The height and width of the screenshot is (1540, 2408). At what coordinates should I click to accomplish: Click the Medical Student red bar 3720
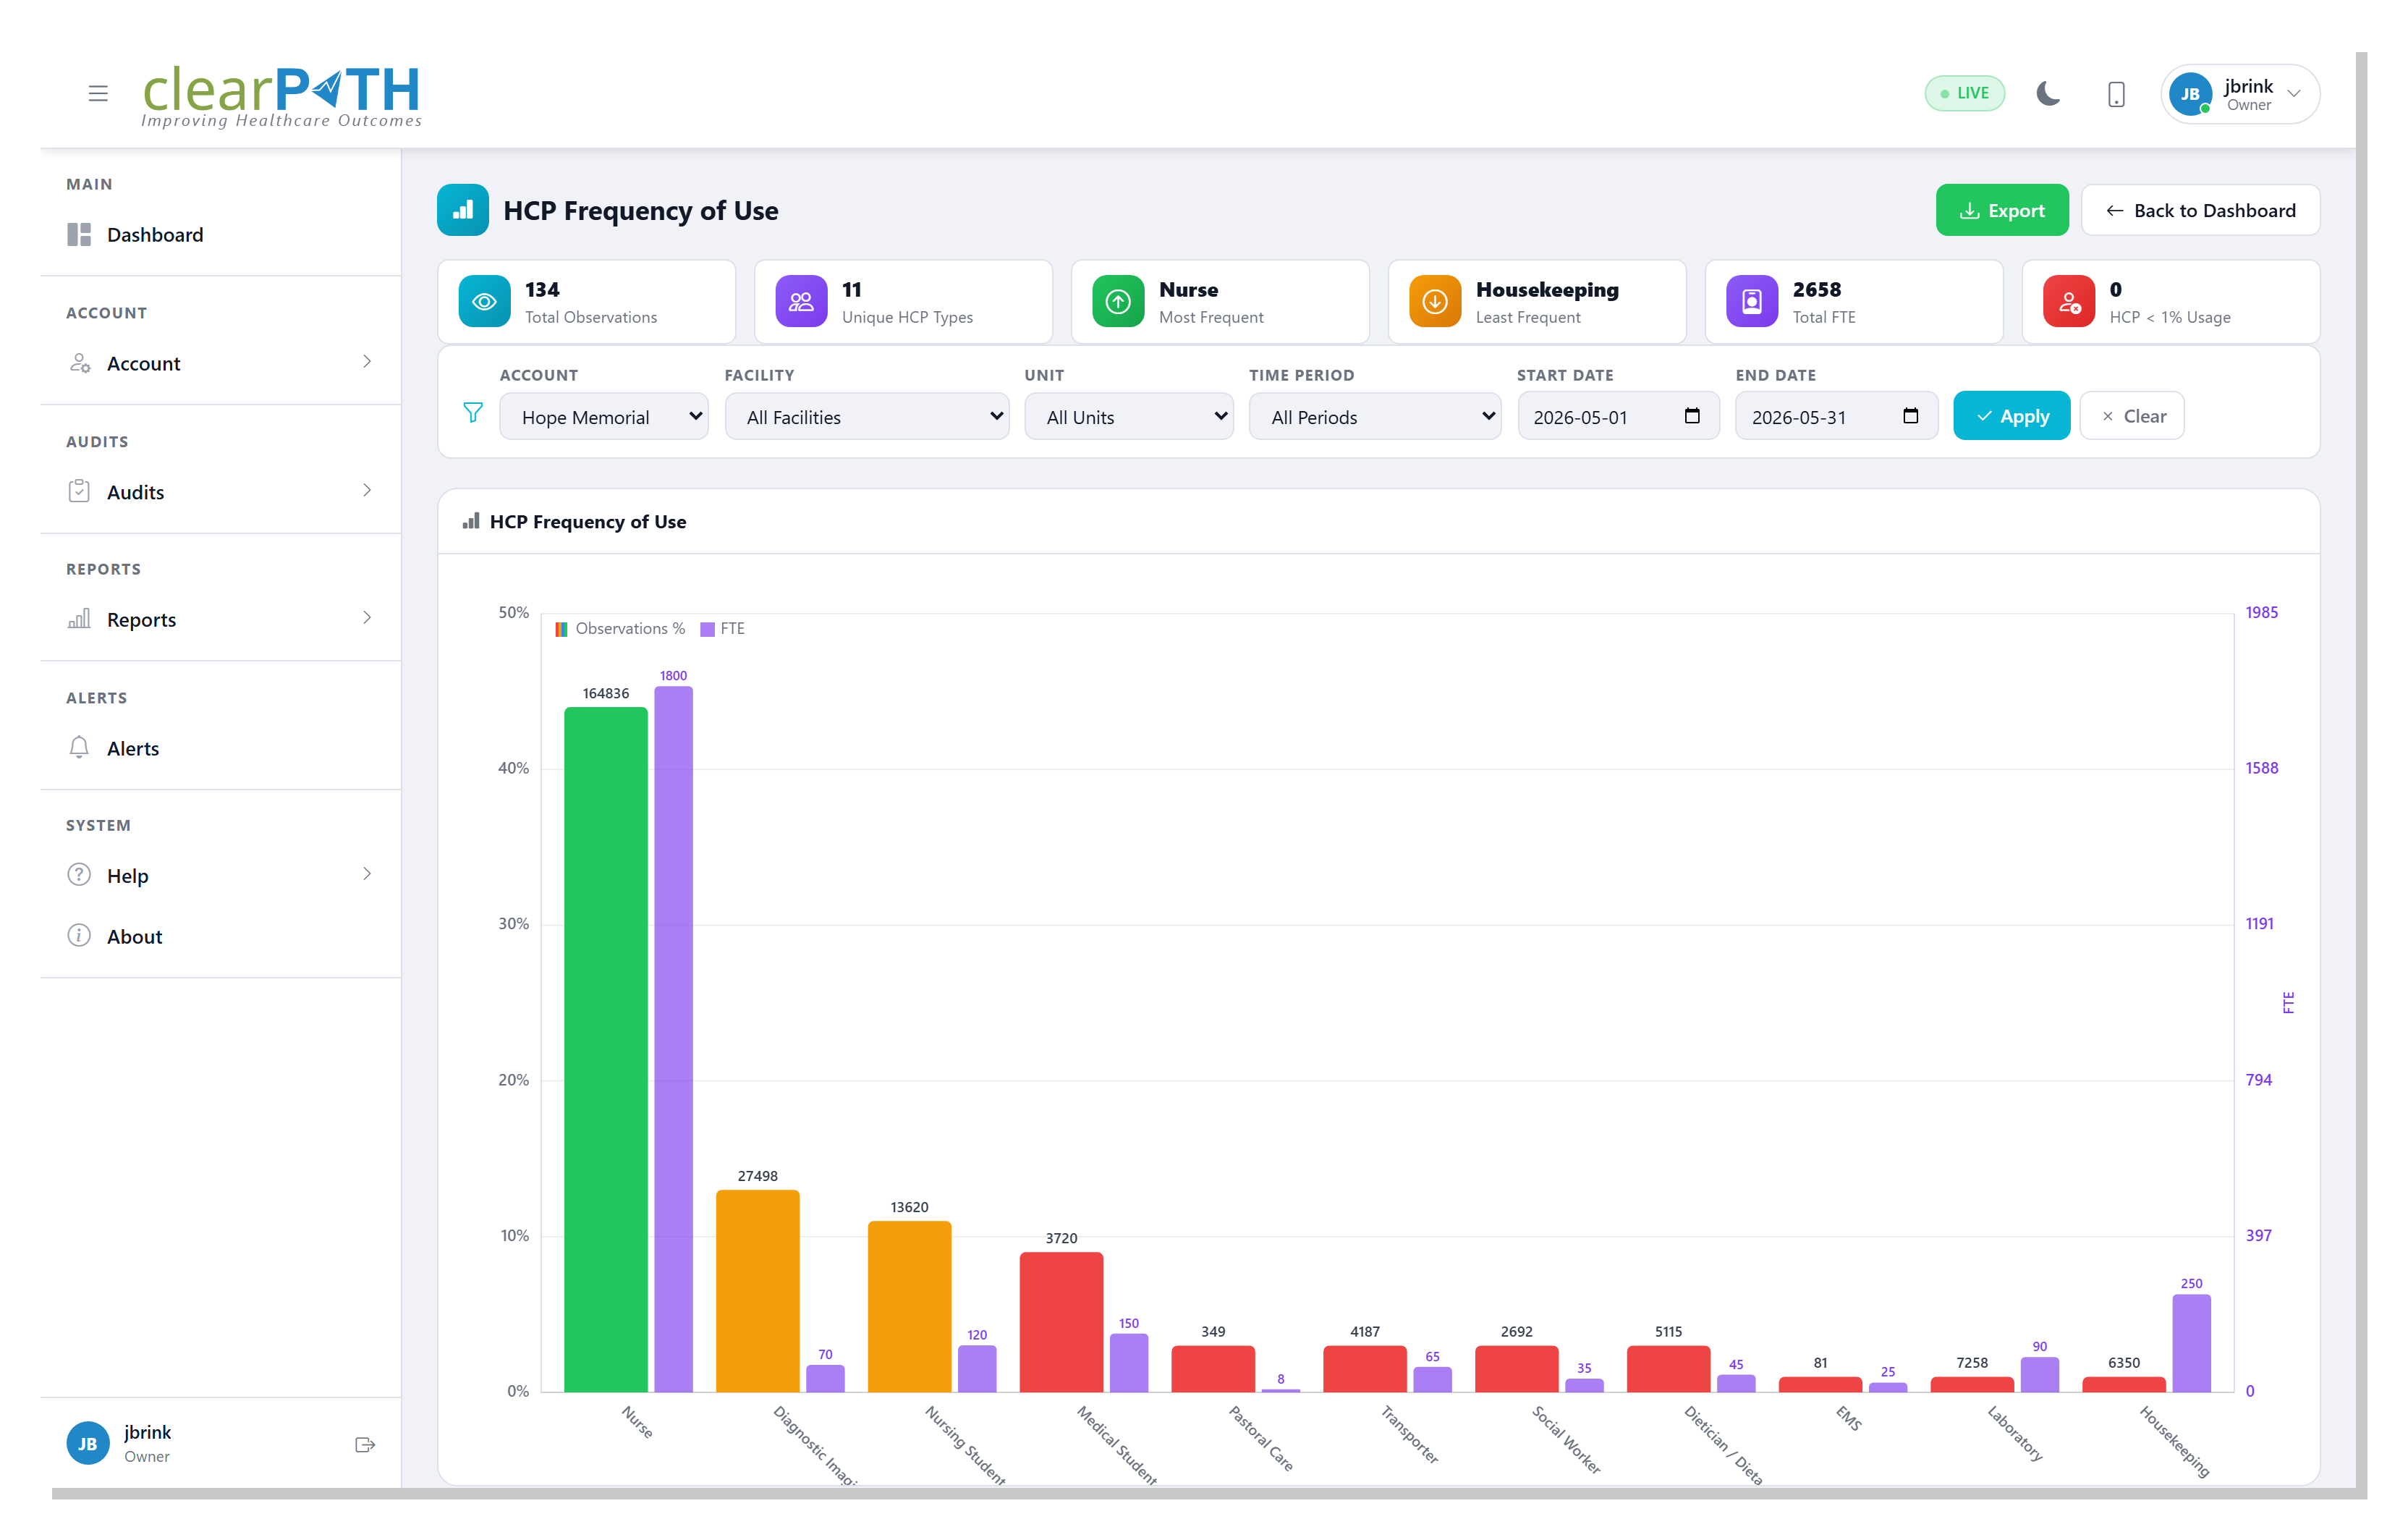(x=1062, y=1322)
